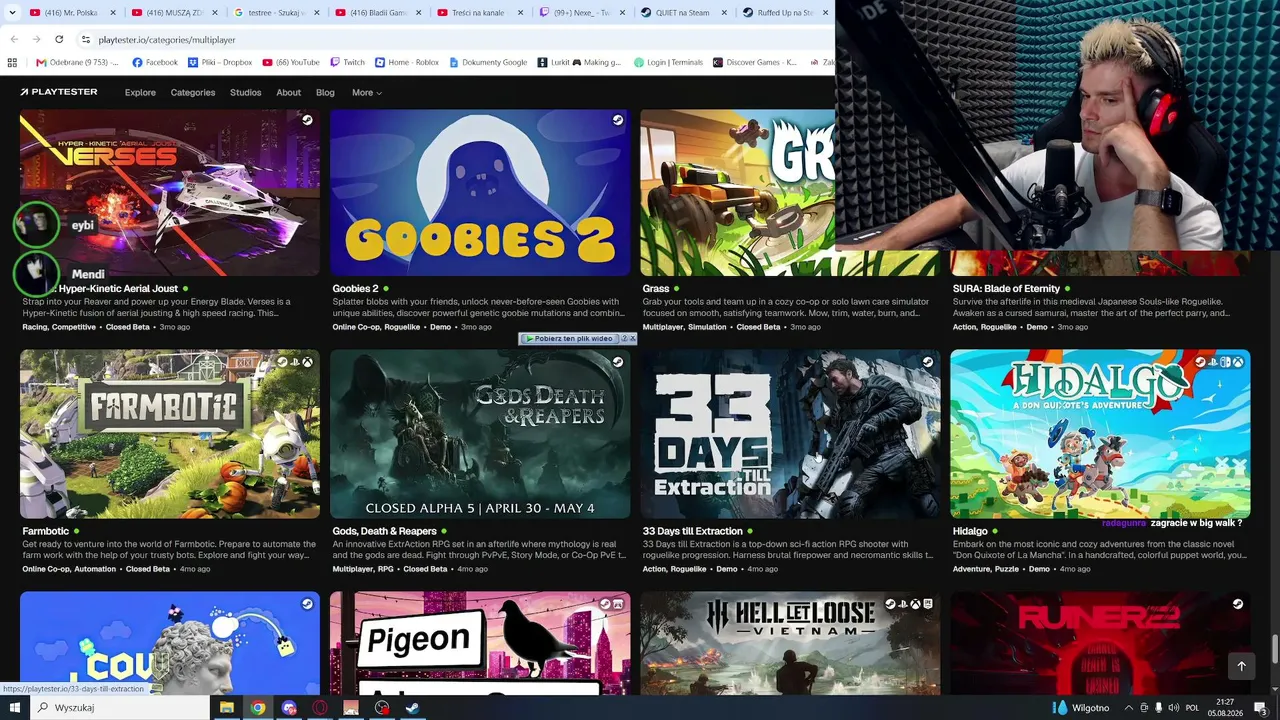Open 'SURA: Blade of Eternity' title link
The width and height of the screenshot is (1280, 720).
[x=1006, y=288]
